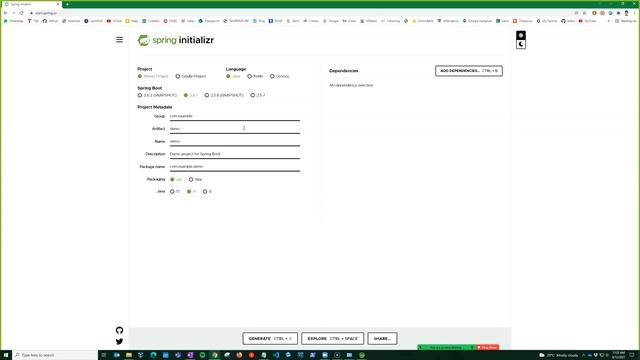Select Maven Project
Screen dimensions: 640x360
click(153, 76)
